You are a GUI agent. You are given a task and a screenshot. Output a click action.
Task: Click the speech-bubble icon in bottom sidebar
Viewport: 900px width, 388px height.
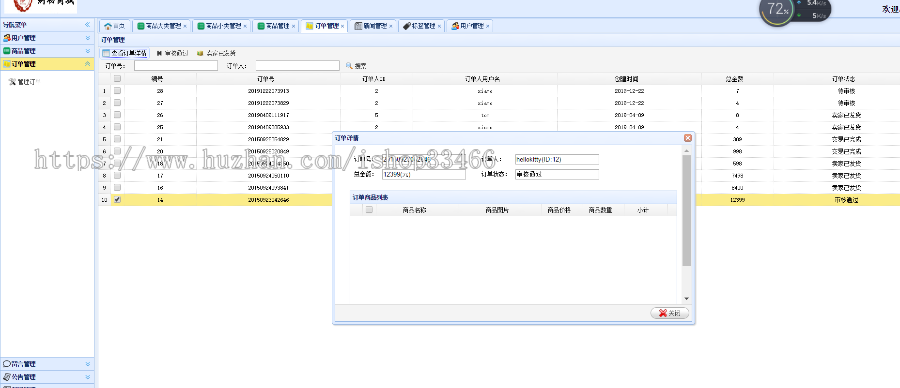click(6, 364)
